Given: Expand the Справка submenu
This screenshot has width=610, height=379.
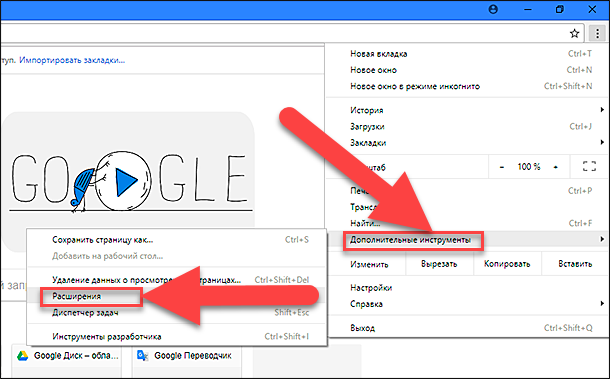Looking at the screenshot, I should tap(468, 304).
